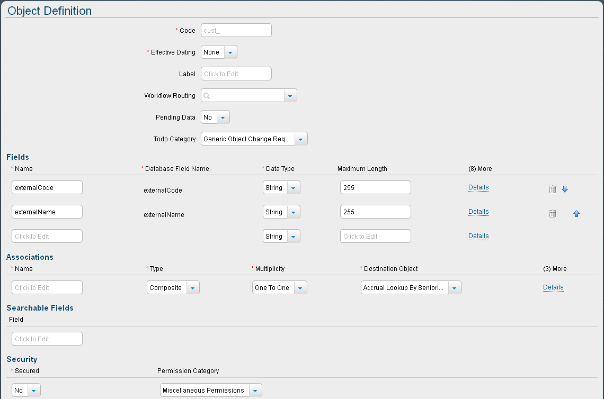Open Todo Category dropdown
Image resolution: width=604 pixels, height=399 pixels.
click(300, 139)
